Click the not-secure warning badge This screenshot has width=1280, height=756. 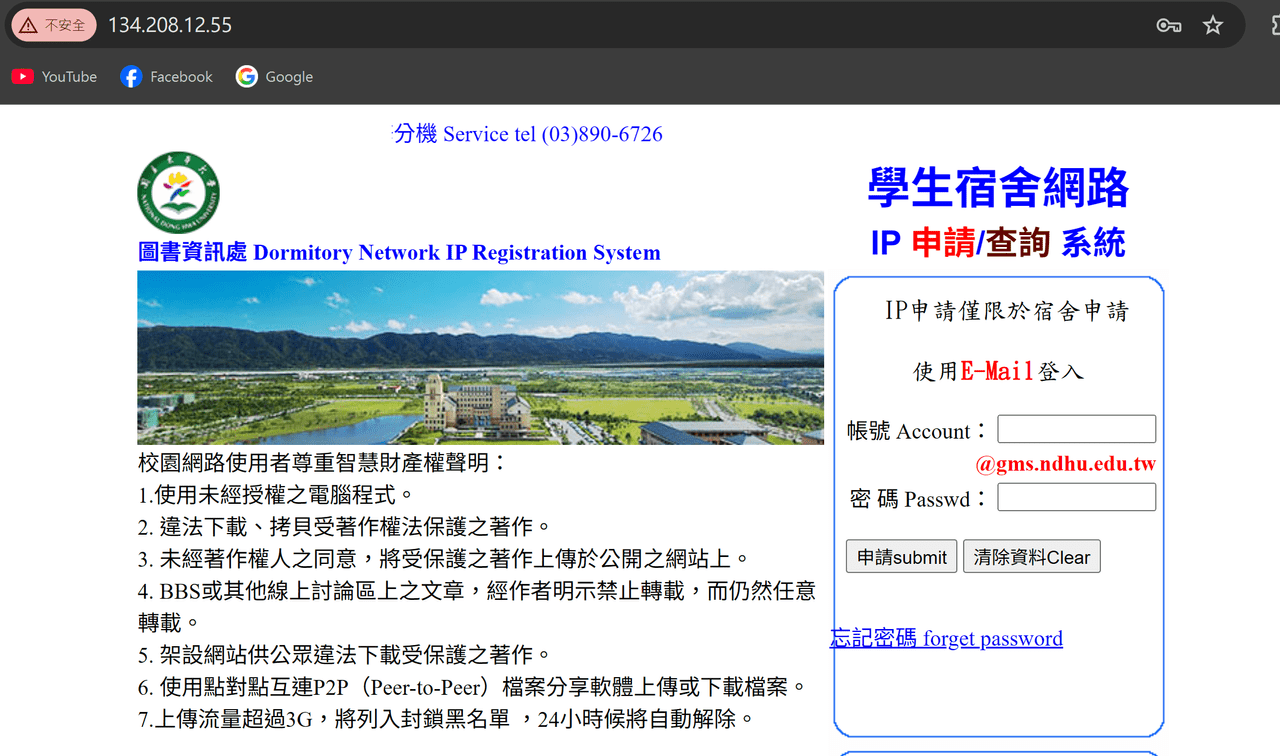point(54,25)
